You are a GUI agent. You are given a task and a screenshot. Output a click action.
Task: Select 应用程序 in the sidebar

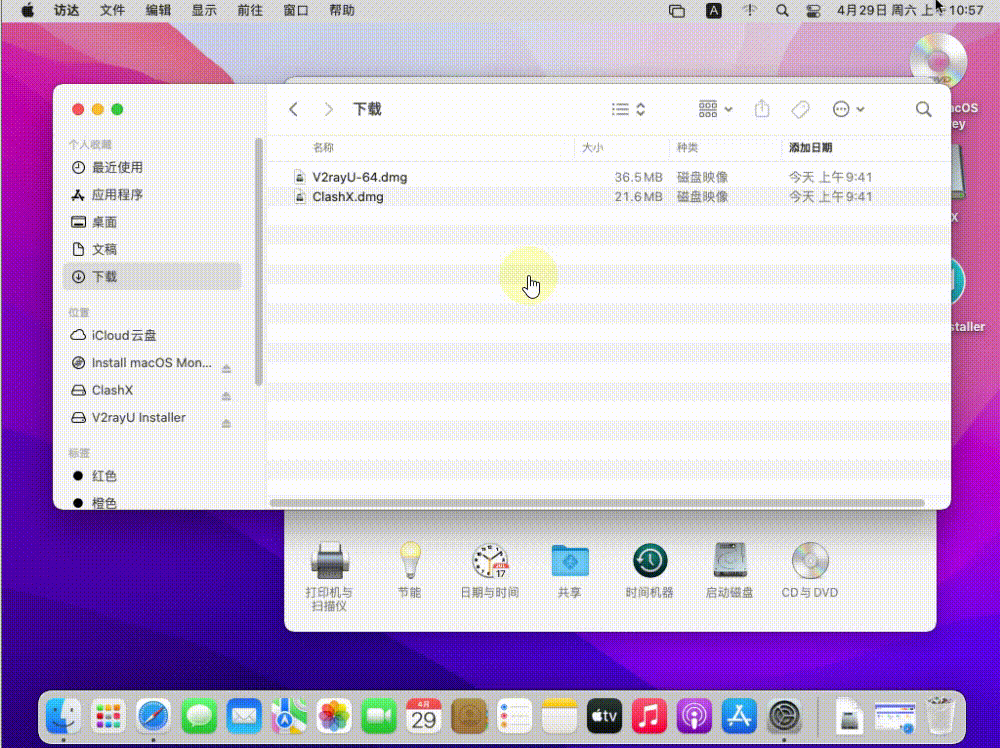[x=117, y=195]
